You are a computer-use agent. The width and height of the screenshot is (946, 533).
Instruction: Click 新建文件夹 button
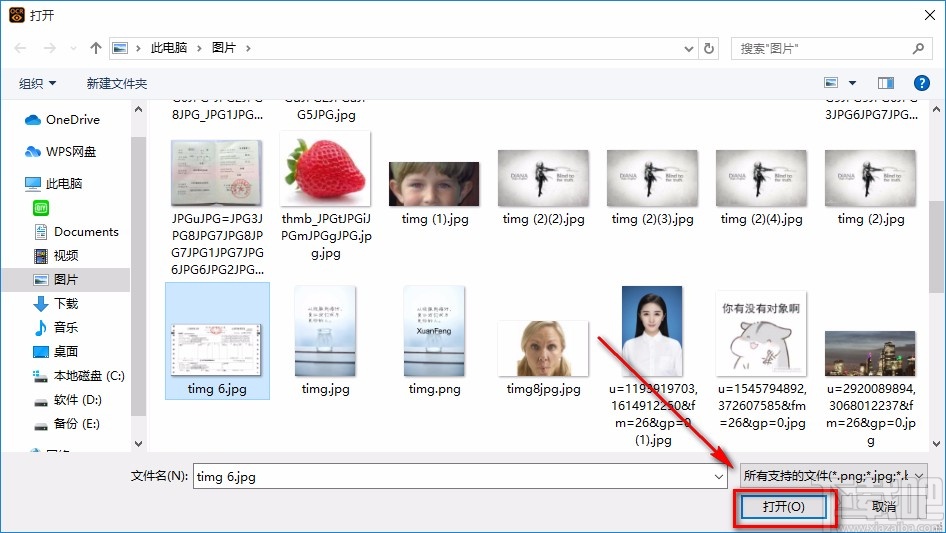pyautogui.click(x=116, y=83)
